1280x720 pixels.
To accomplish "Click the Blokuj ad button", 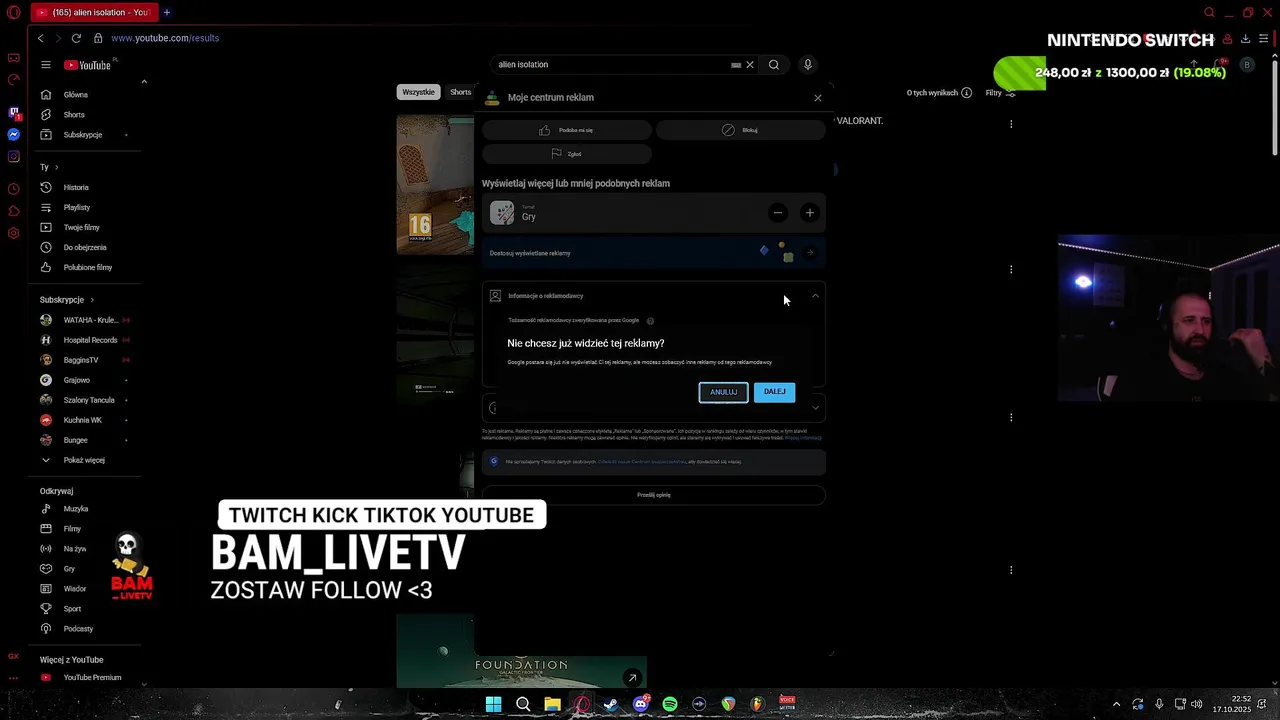I will pyautogui.click(x=741, y=130).
